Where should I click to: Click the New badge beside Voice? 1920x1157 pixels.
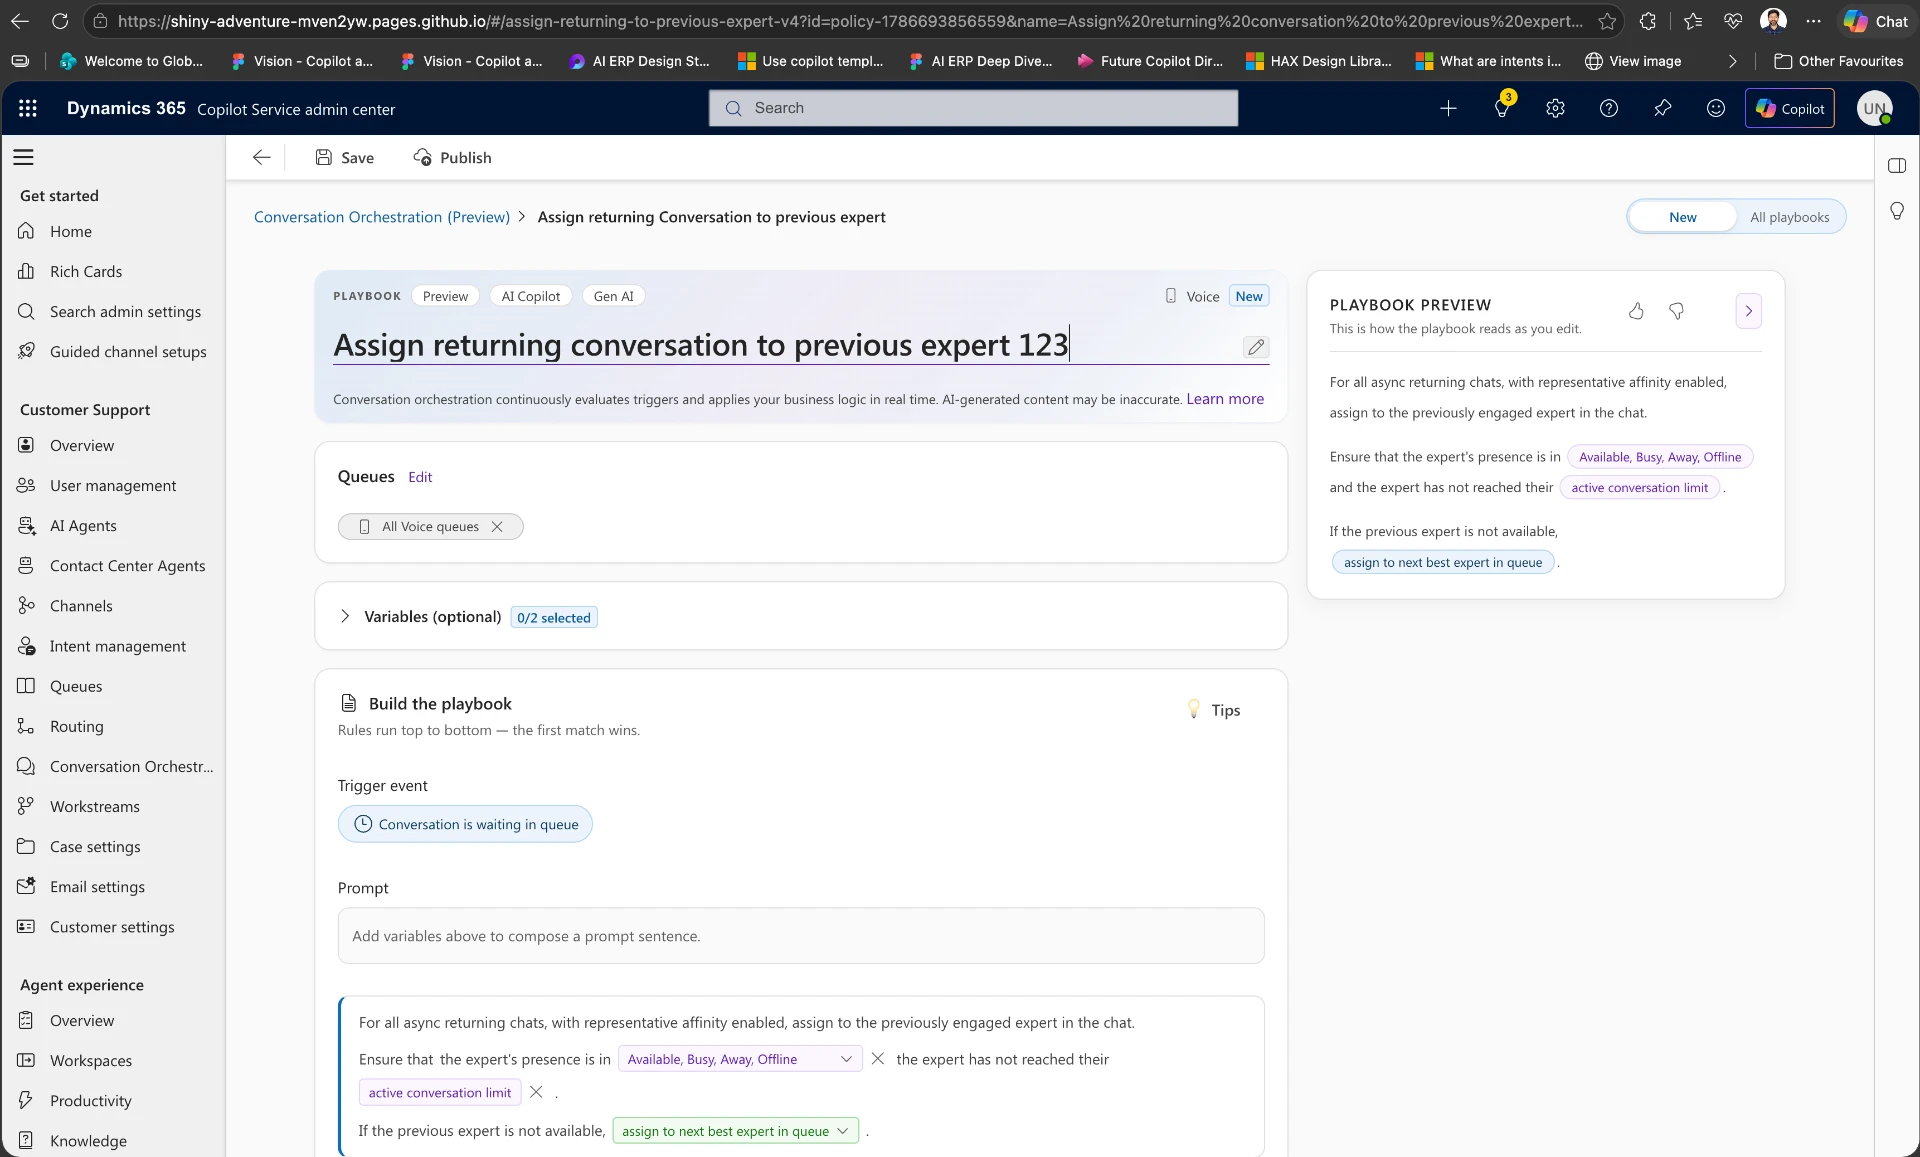pyautogui.click(x=1249, y=296)
